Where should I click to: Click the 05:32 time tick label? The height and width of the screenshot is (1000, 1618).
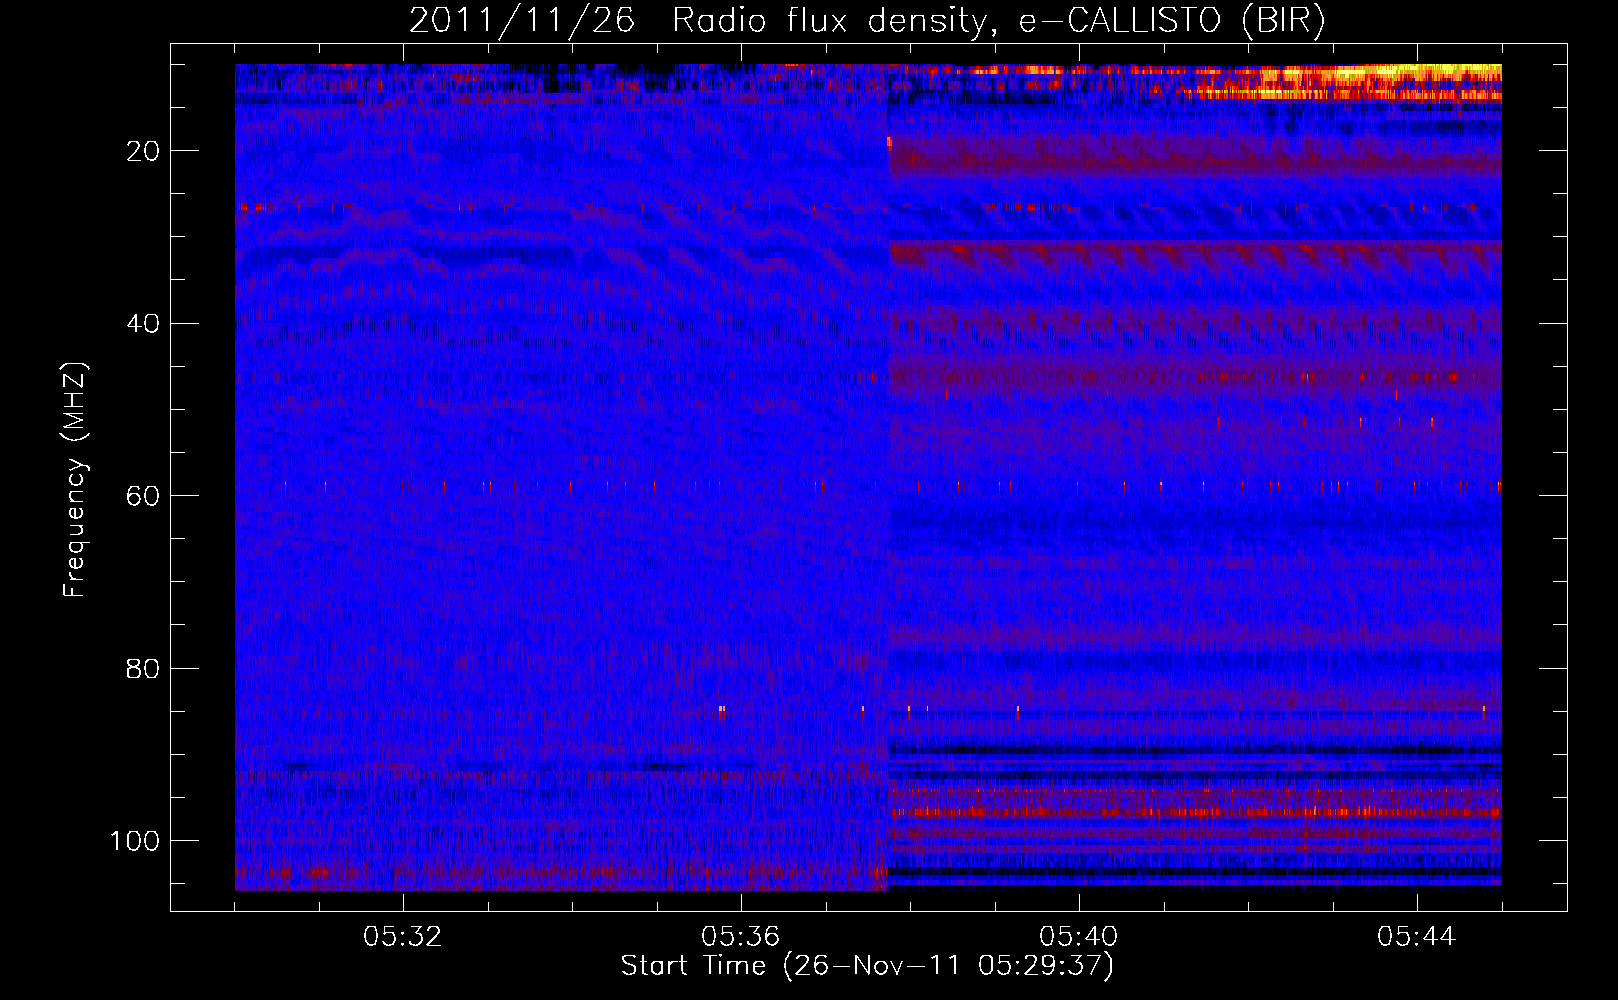pos(403,937)
